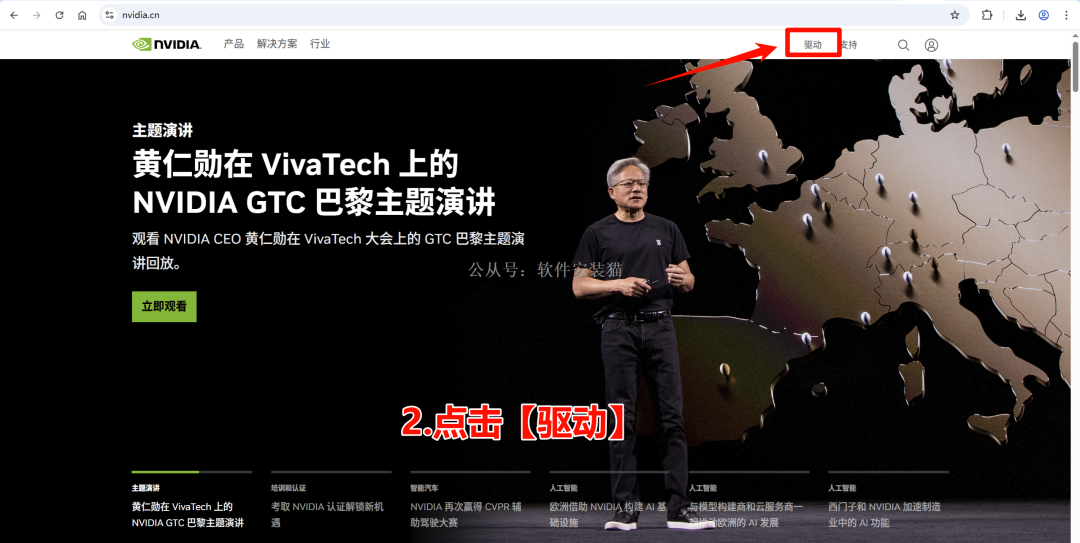Select the 西门子和 NVIDIA carousel item
Viewport: 1080px width, 543px height.
pos(889,501)
